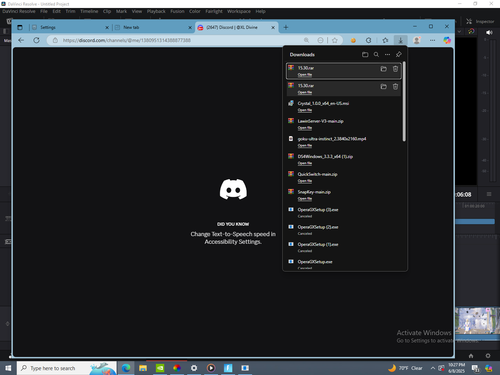Click the Downloads button in the Edge toolbar
Screen dimensions: 500x375
coord(400,40)
